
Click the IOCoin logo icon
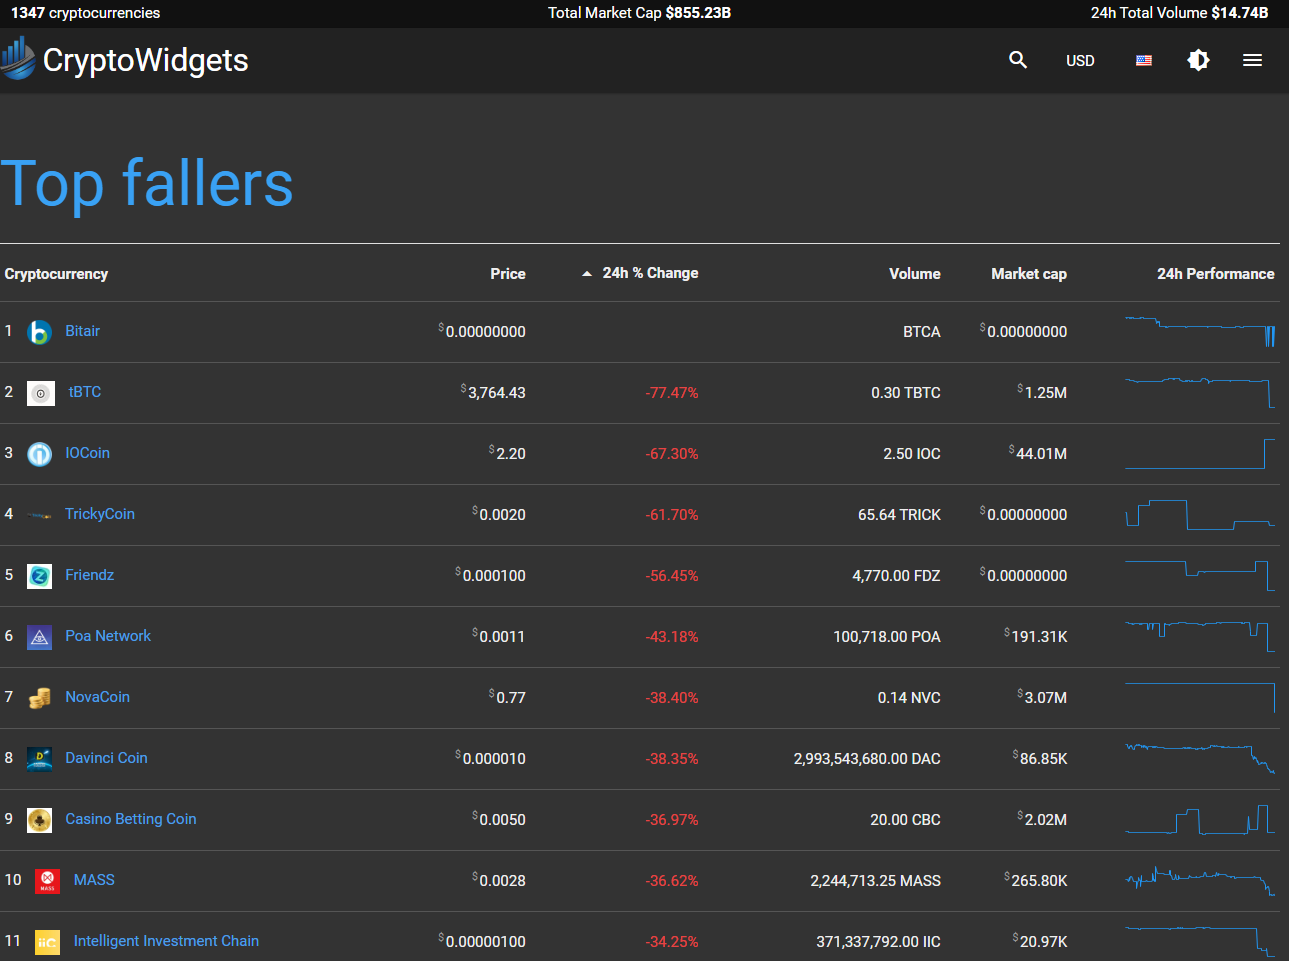39,454
